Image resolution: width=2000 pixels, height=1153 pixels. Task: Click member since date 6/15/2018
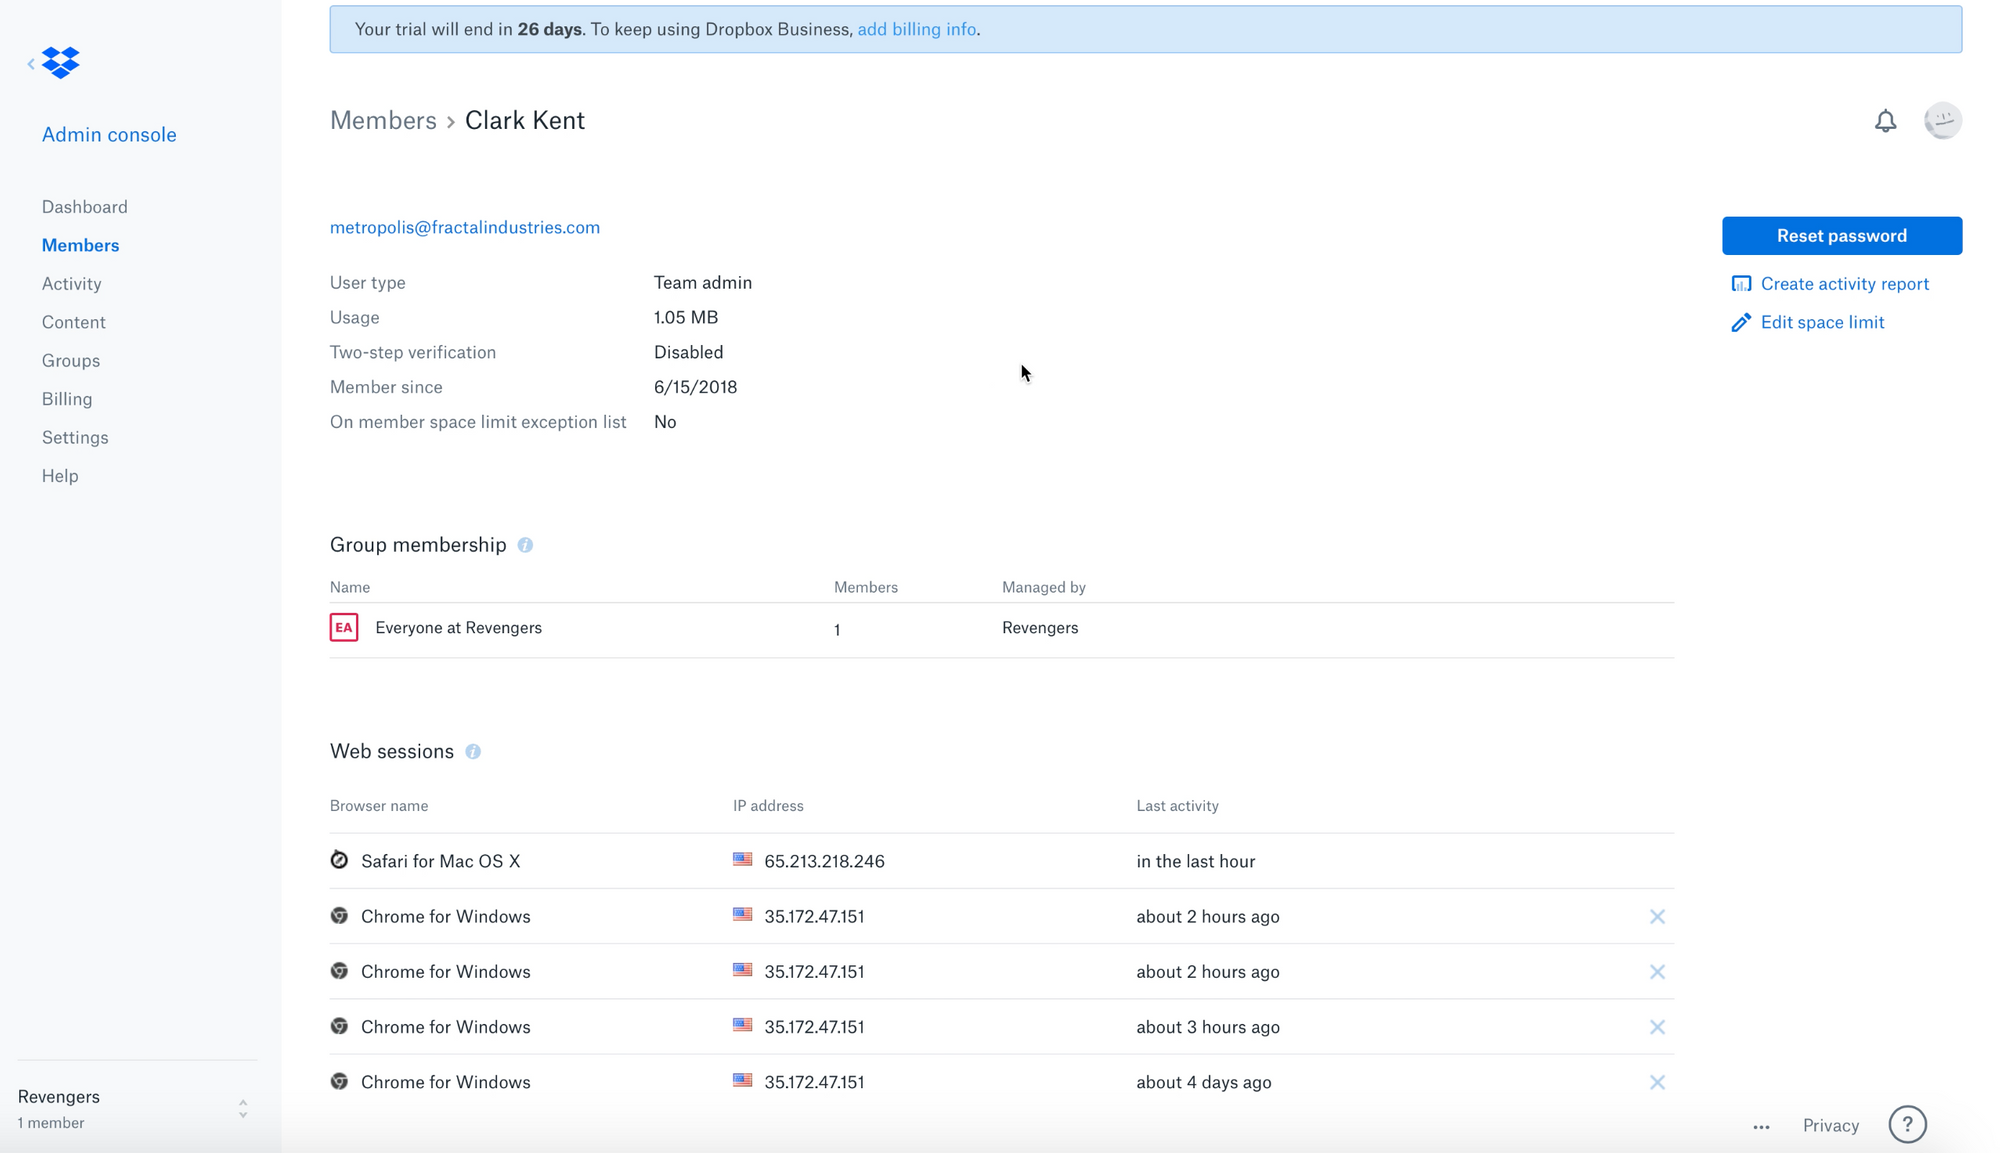tap(696, 387)
